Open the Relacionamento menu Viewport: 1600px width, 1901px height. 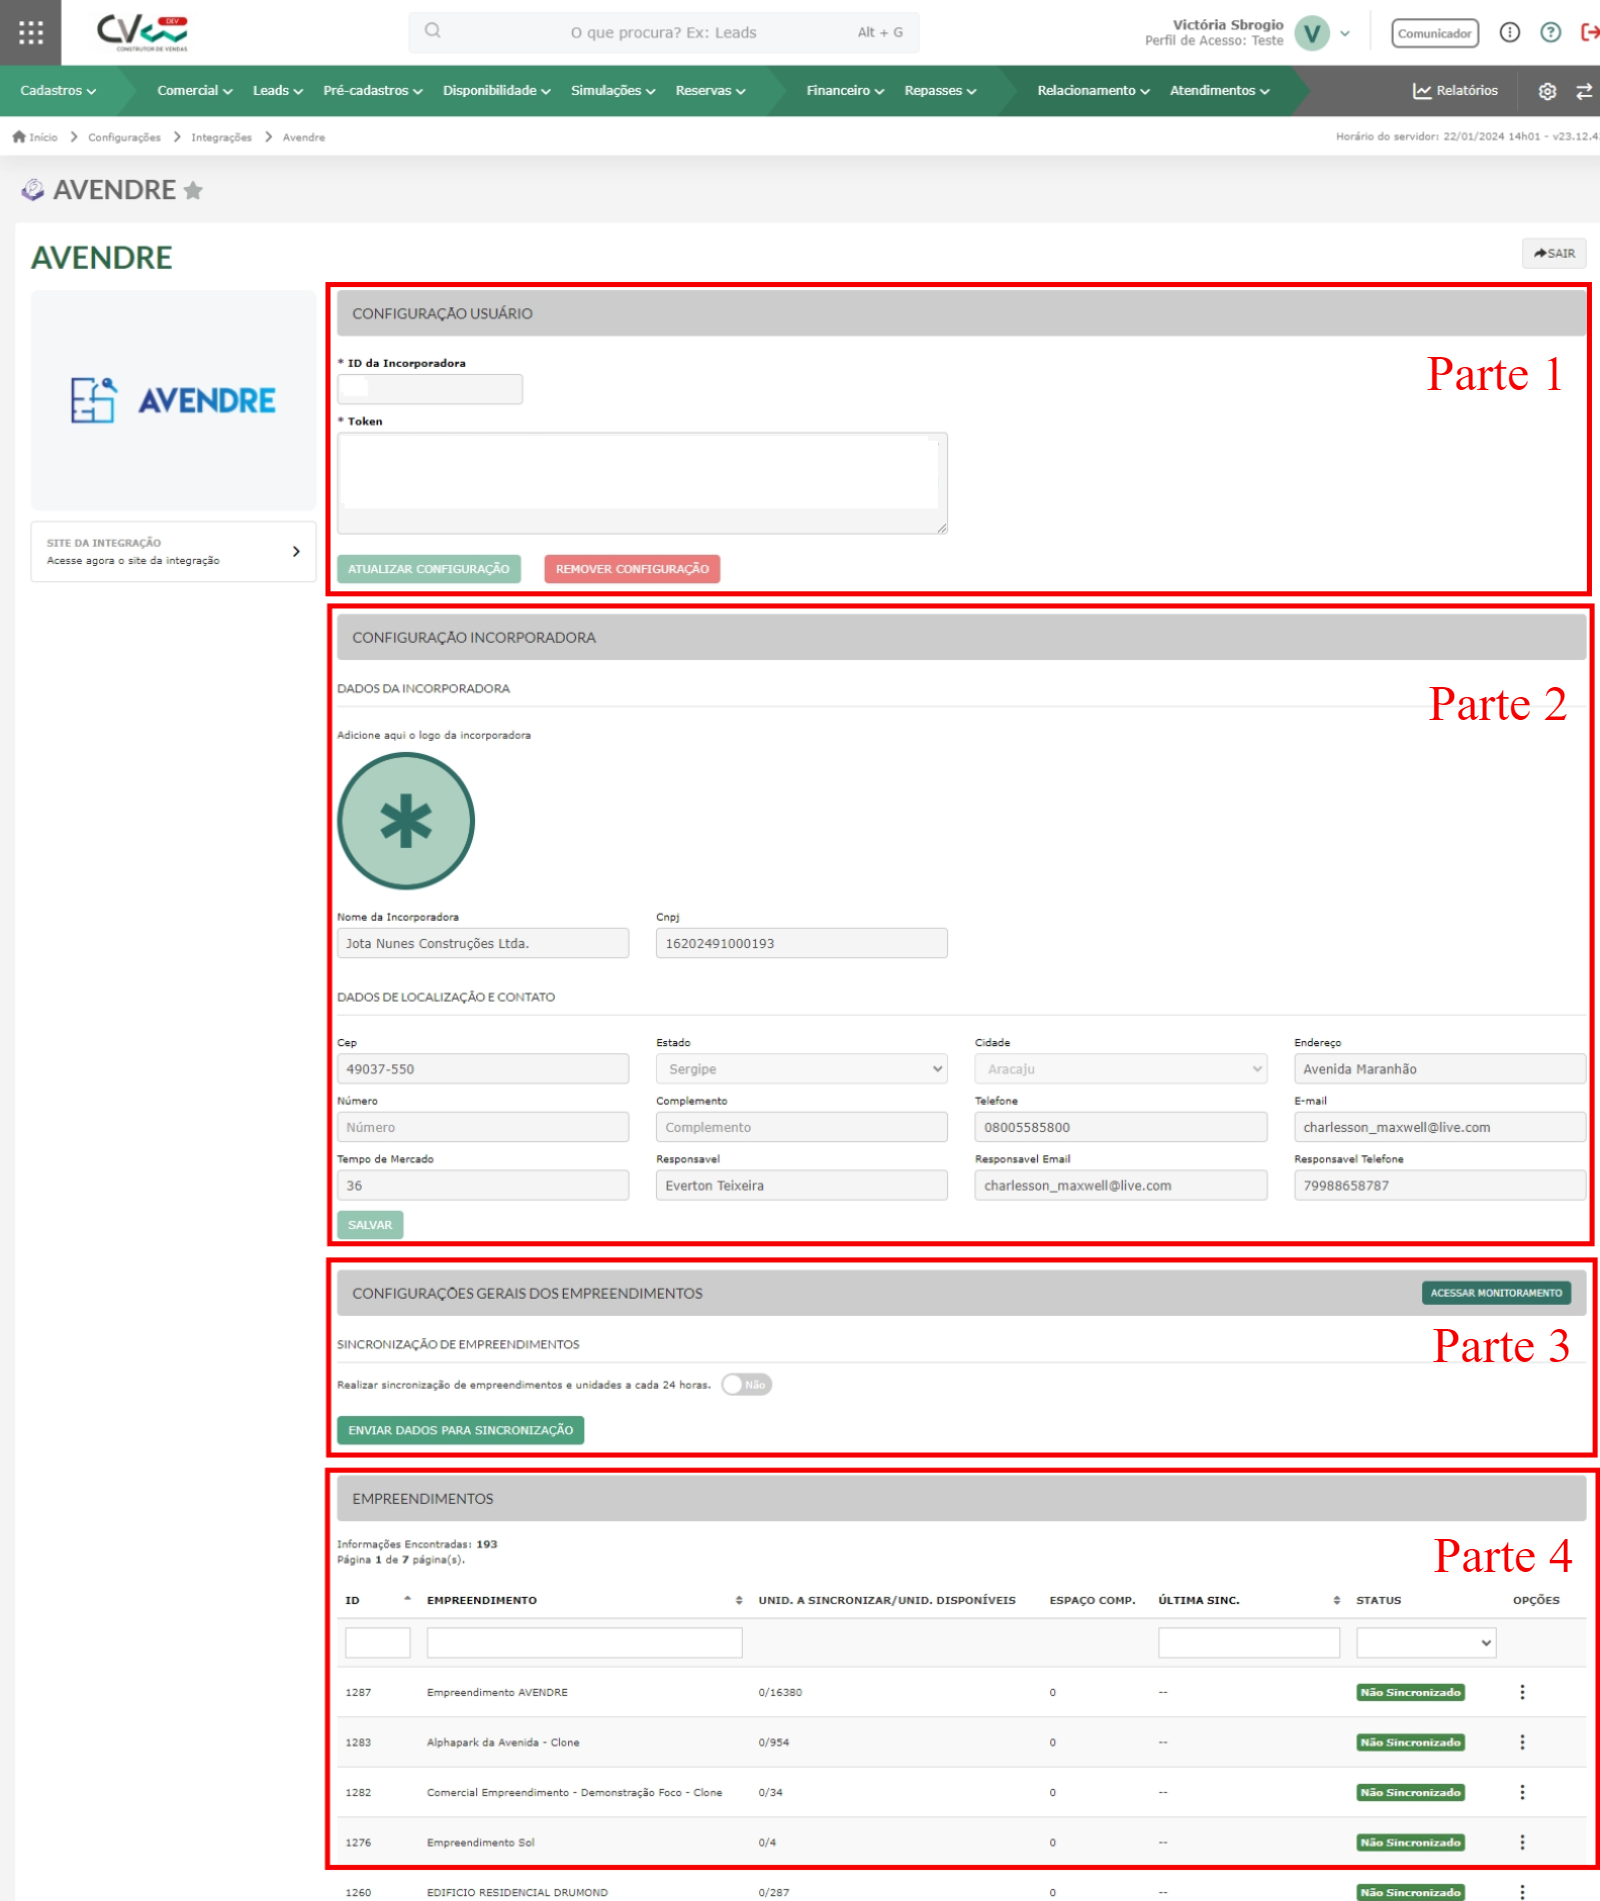1093,91
